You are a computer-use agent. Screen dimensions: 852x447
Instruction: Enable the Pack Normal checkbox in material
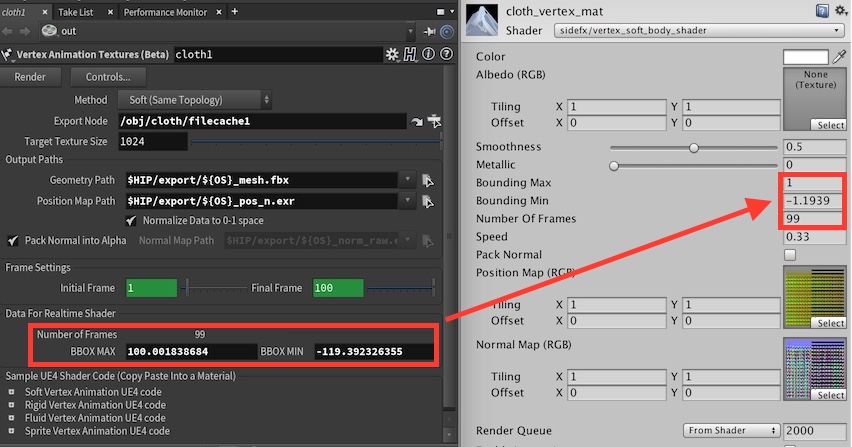pos(790,255)
